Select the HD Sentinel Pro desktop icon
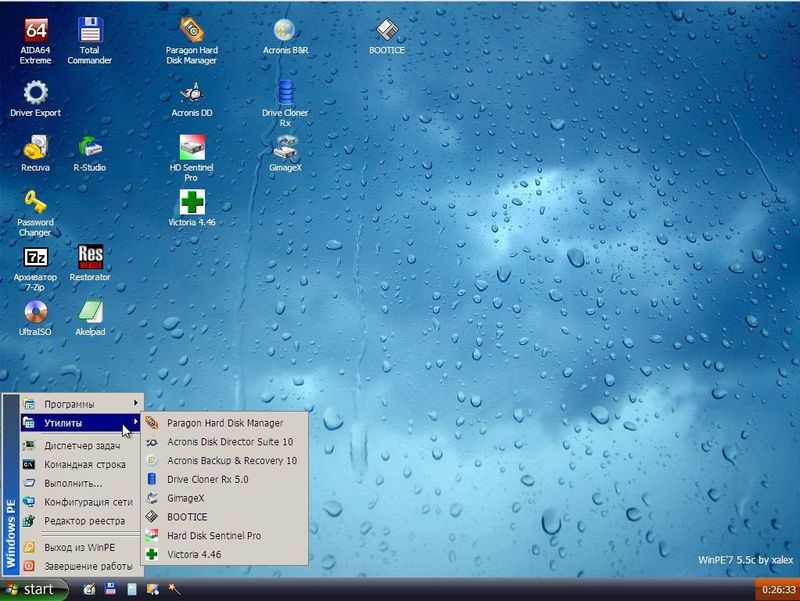The width and height of the screenshot is (800, 601). point(192,158)
